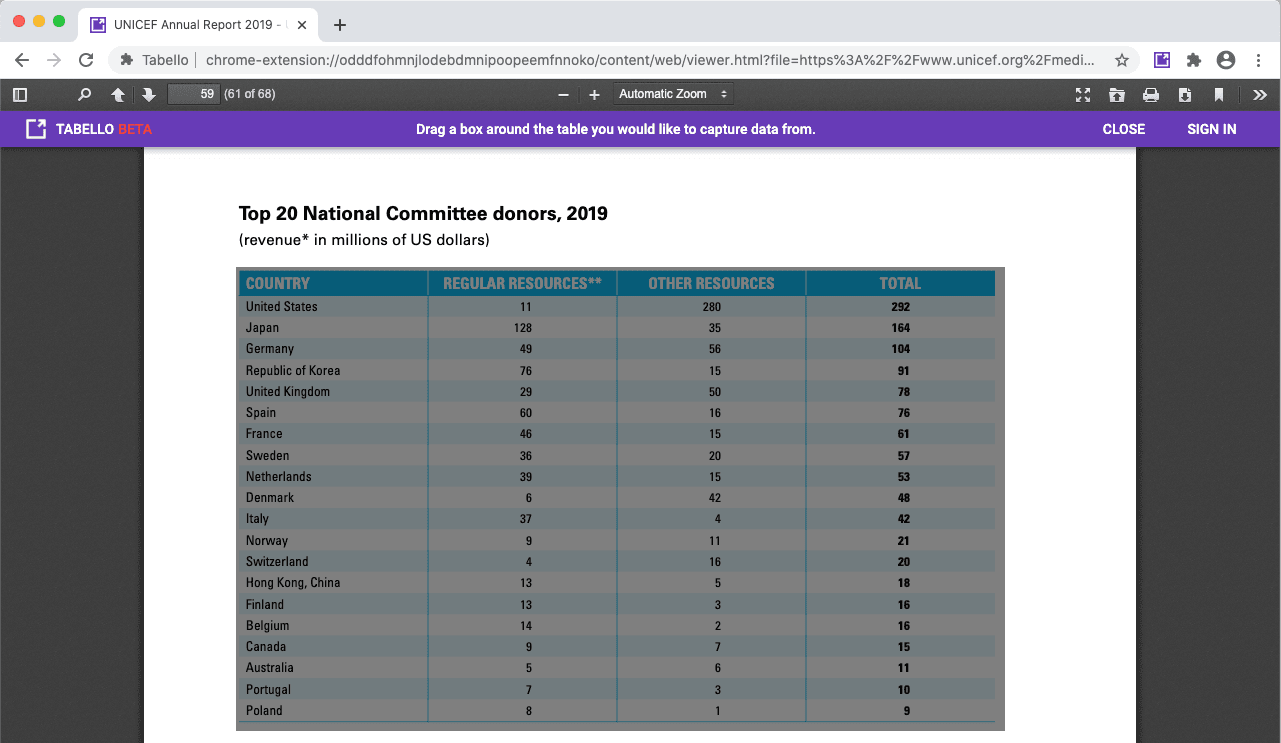This screenshot has width=1281, height=743.
Task: Go forward in browser history
Action: pyautogui.click(x=54, y=60)
